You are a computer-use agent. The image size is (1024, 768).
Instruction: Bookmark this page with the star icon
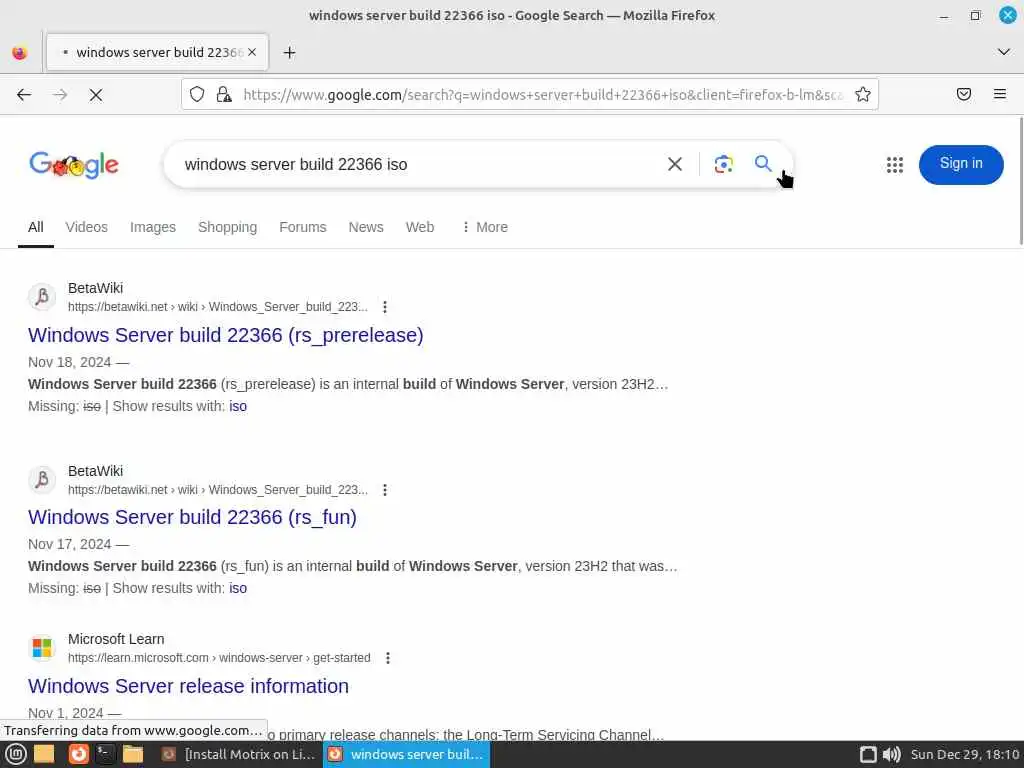(x=863, y=95)
